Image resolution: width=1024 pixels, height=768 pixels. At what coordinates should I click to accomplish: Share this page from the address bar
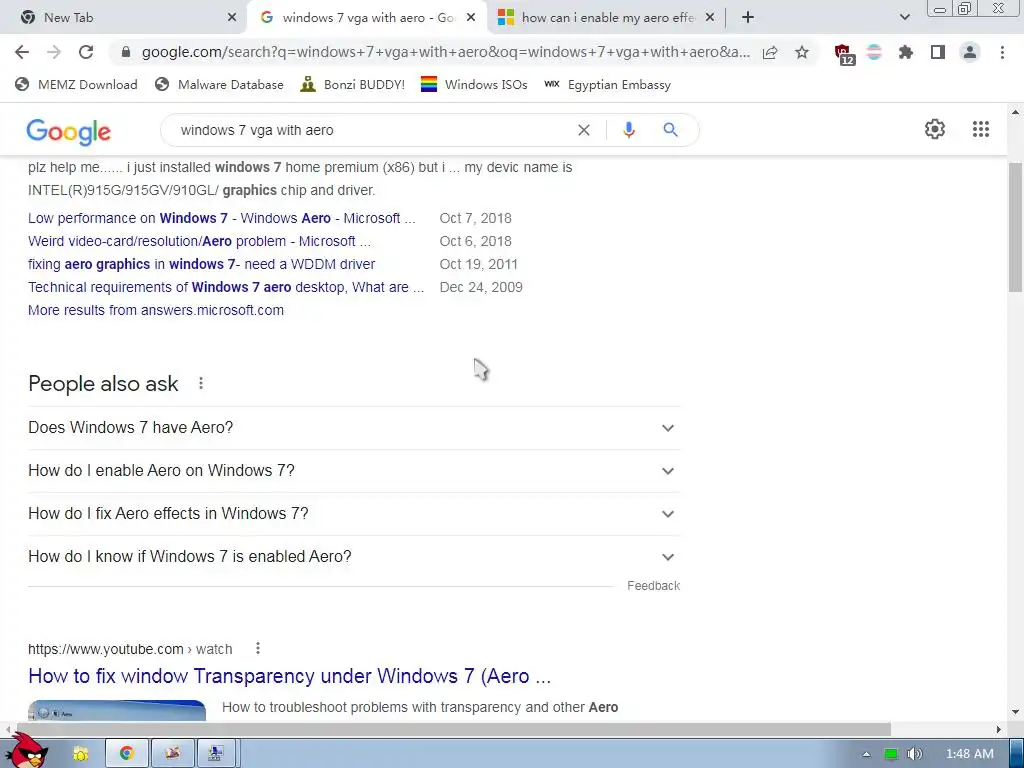point(770,52)
